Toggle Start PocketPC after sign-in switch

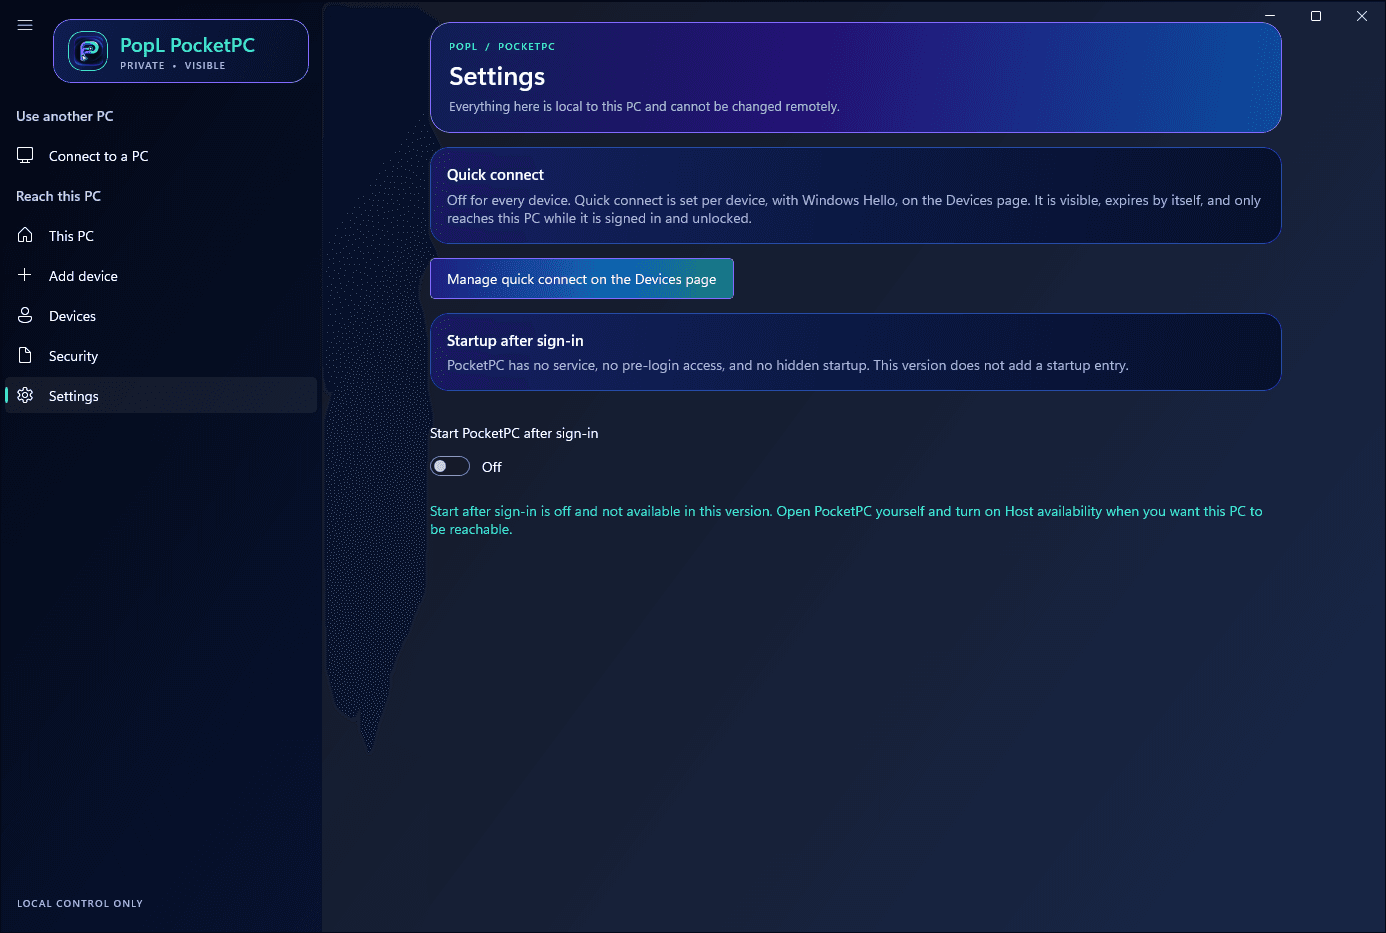tap(450, 466)
